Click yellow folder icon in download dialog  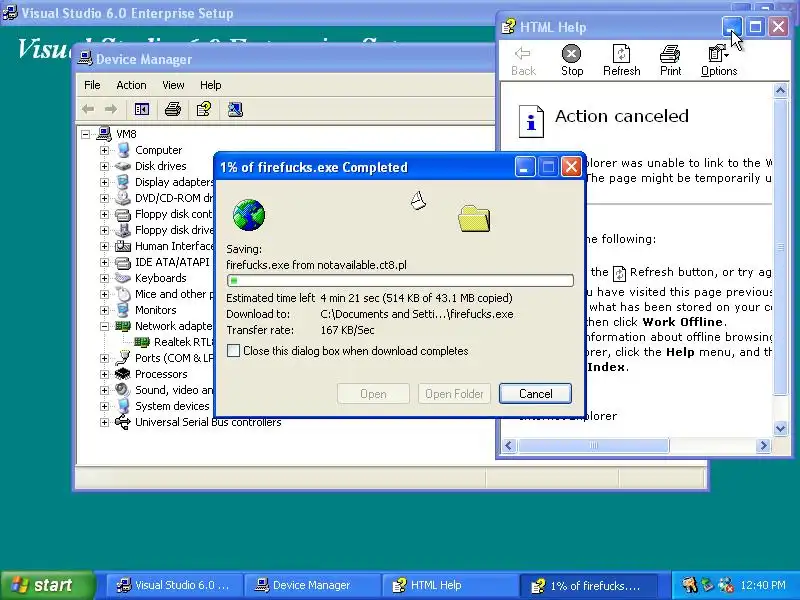(474, 218)
